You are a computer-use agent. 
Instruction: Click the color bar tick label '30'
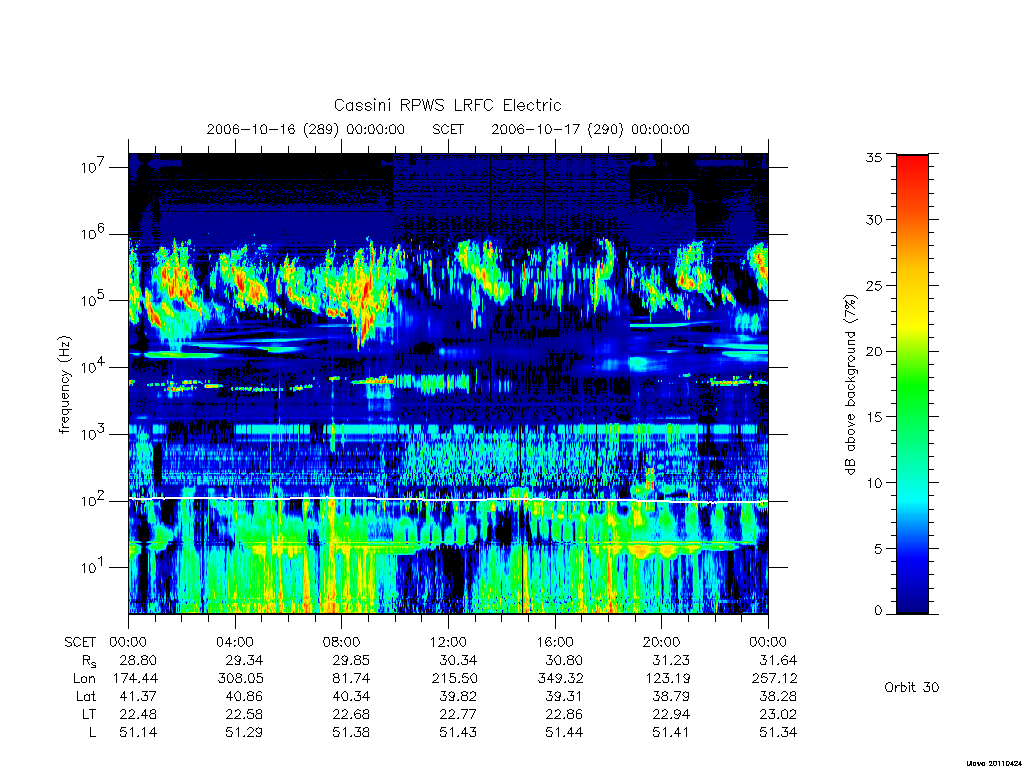(x=873, y=220)
